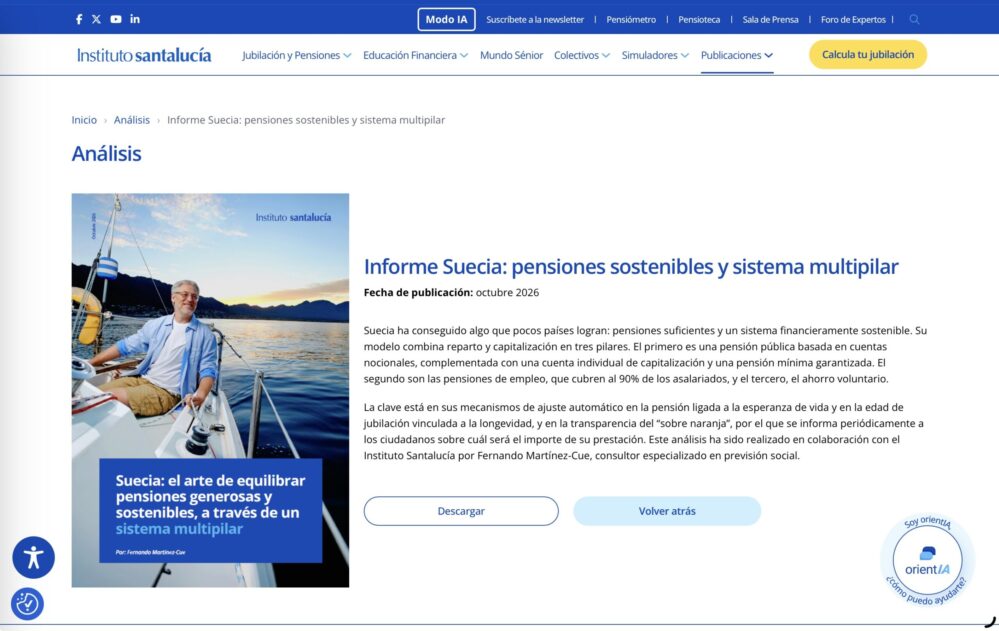Click the Volver atrás button
The width and height of the screenshot is (999, 631).
[x=667, y=511]
